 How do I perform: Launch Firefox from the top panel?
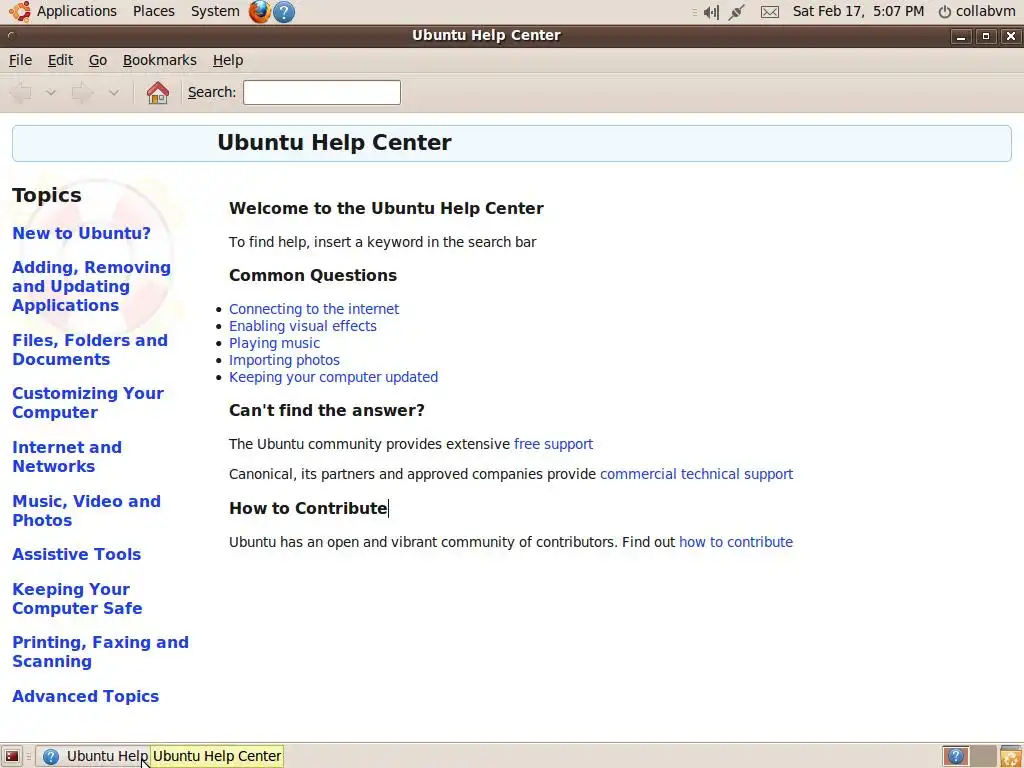[x=259, y=11]
